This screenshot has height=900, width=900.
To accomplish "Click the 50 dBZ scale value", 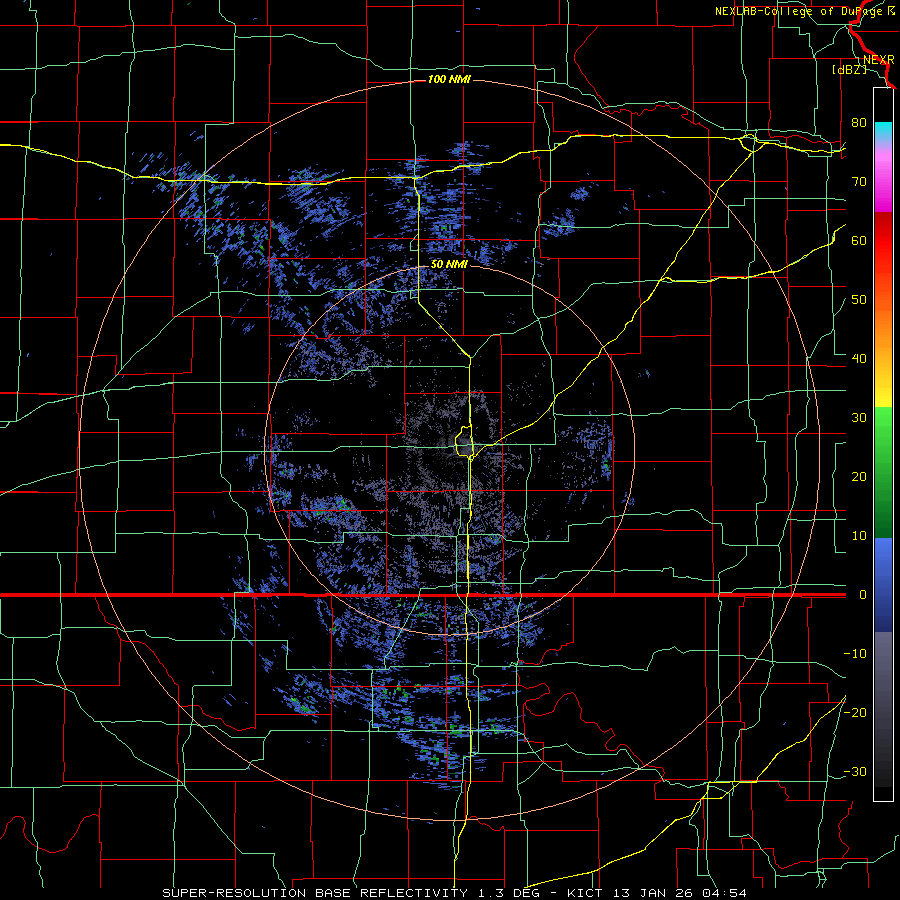I will pyautogui.click(x=859, y=300).
